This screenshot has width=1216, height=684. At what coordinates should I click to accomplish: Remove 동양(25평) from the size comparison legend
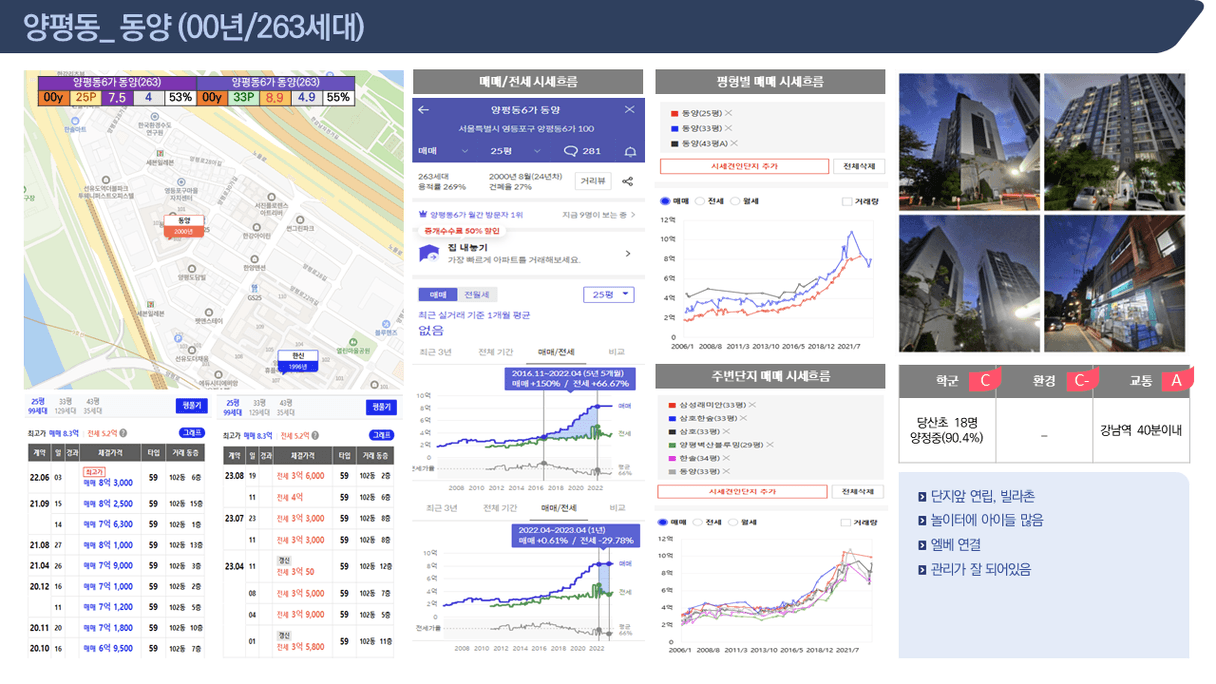coord(729,114)
